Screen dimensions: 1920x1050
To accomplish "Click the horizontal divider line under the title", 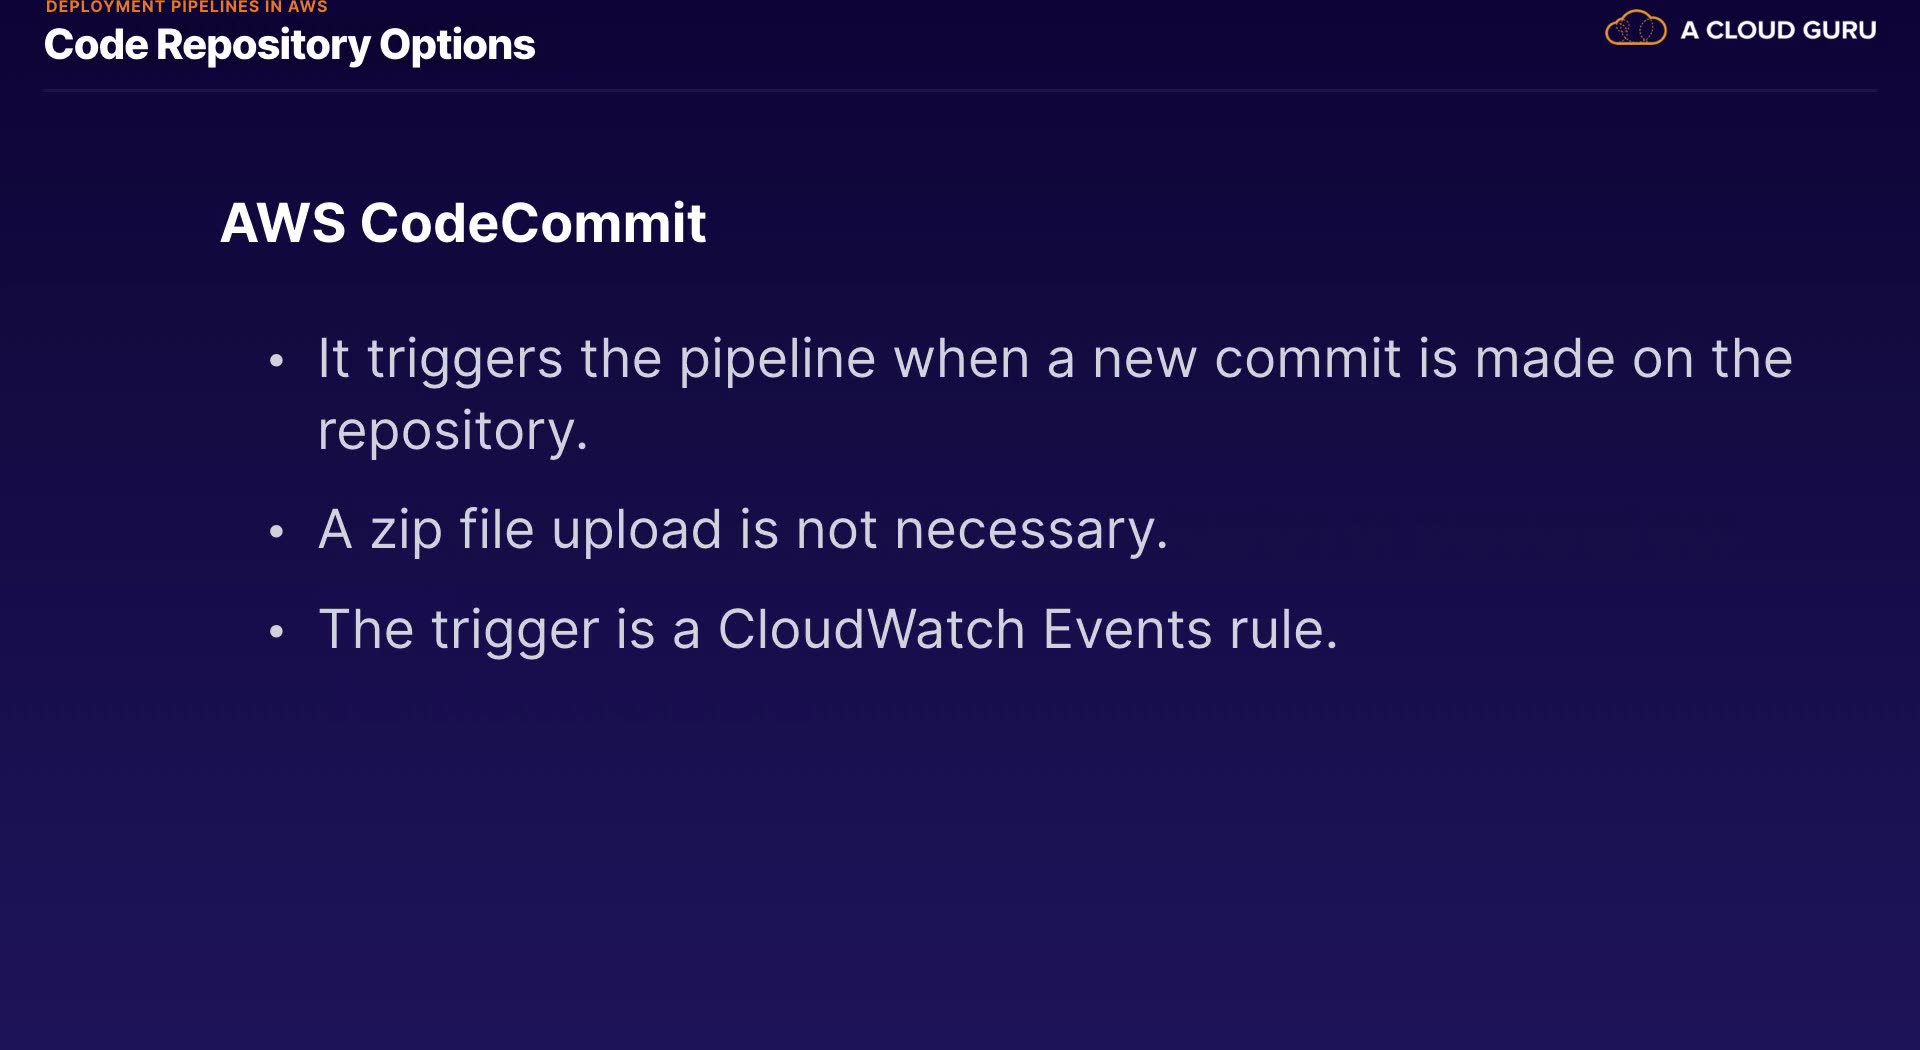I will click(x=960, y=91).
